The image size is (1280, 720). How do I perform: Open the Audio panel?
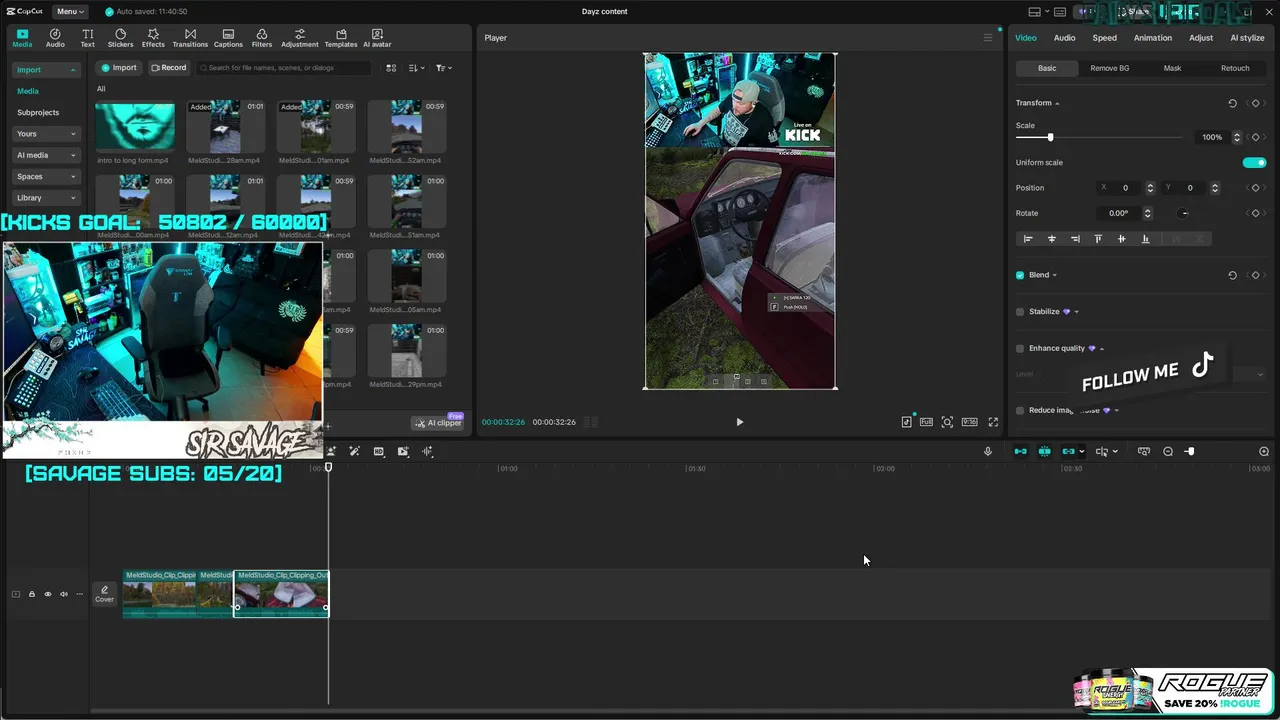click(55, 38)
